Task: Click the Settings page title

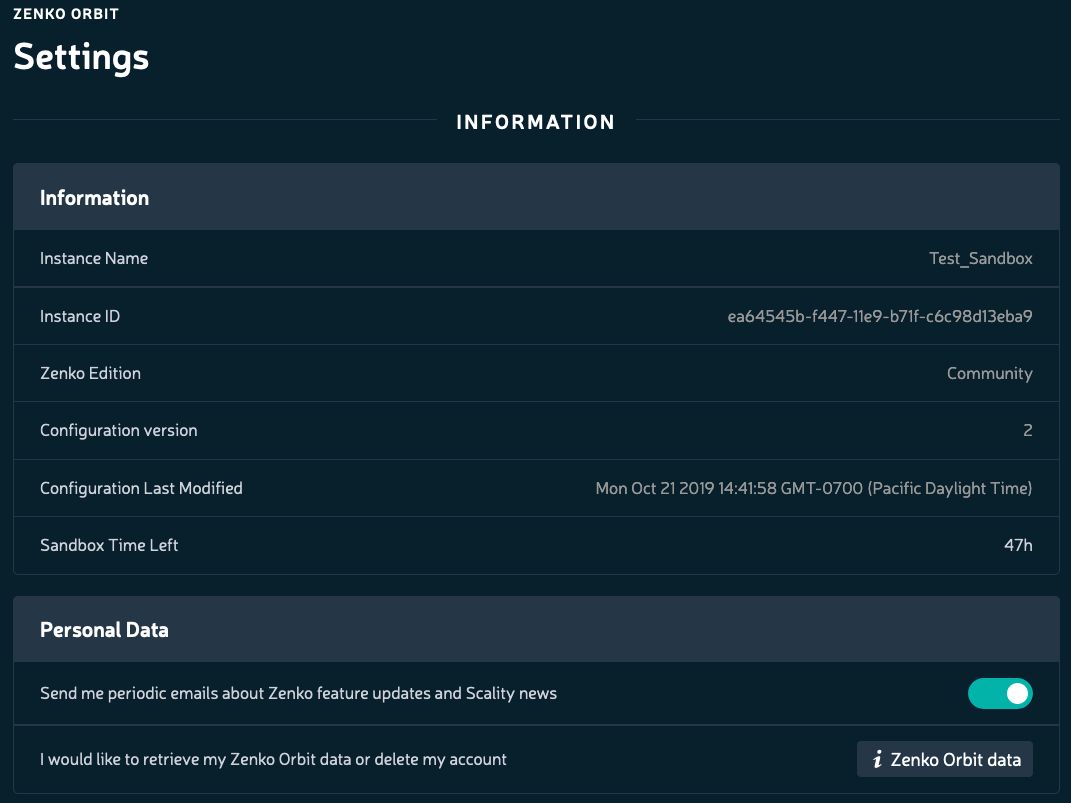Action: pyautogui.click(x=81, y=56)
